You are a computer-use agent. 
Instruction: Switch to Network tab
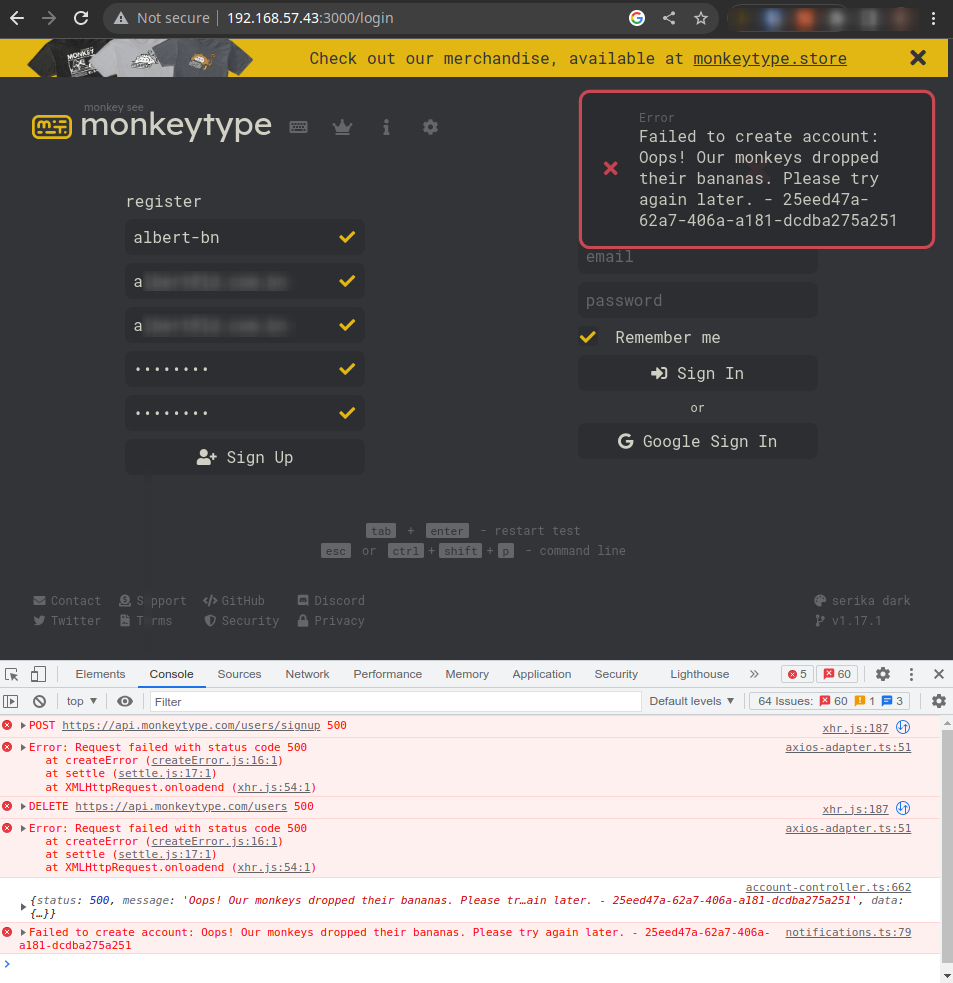point(307,674)
